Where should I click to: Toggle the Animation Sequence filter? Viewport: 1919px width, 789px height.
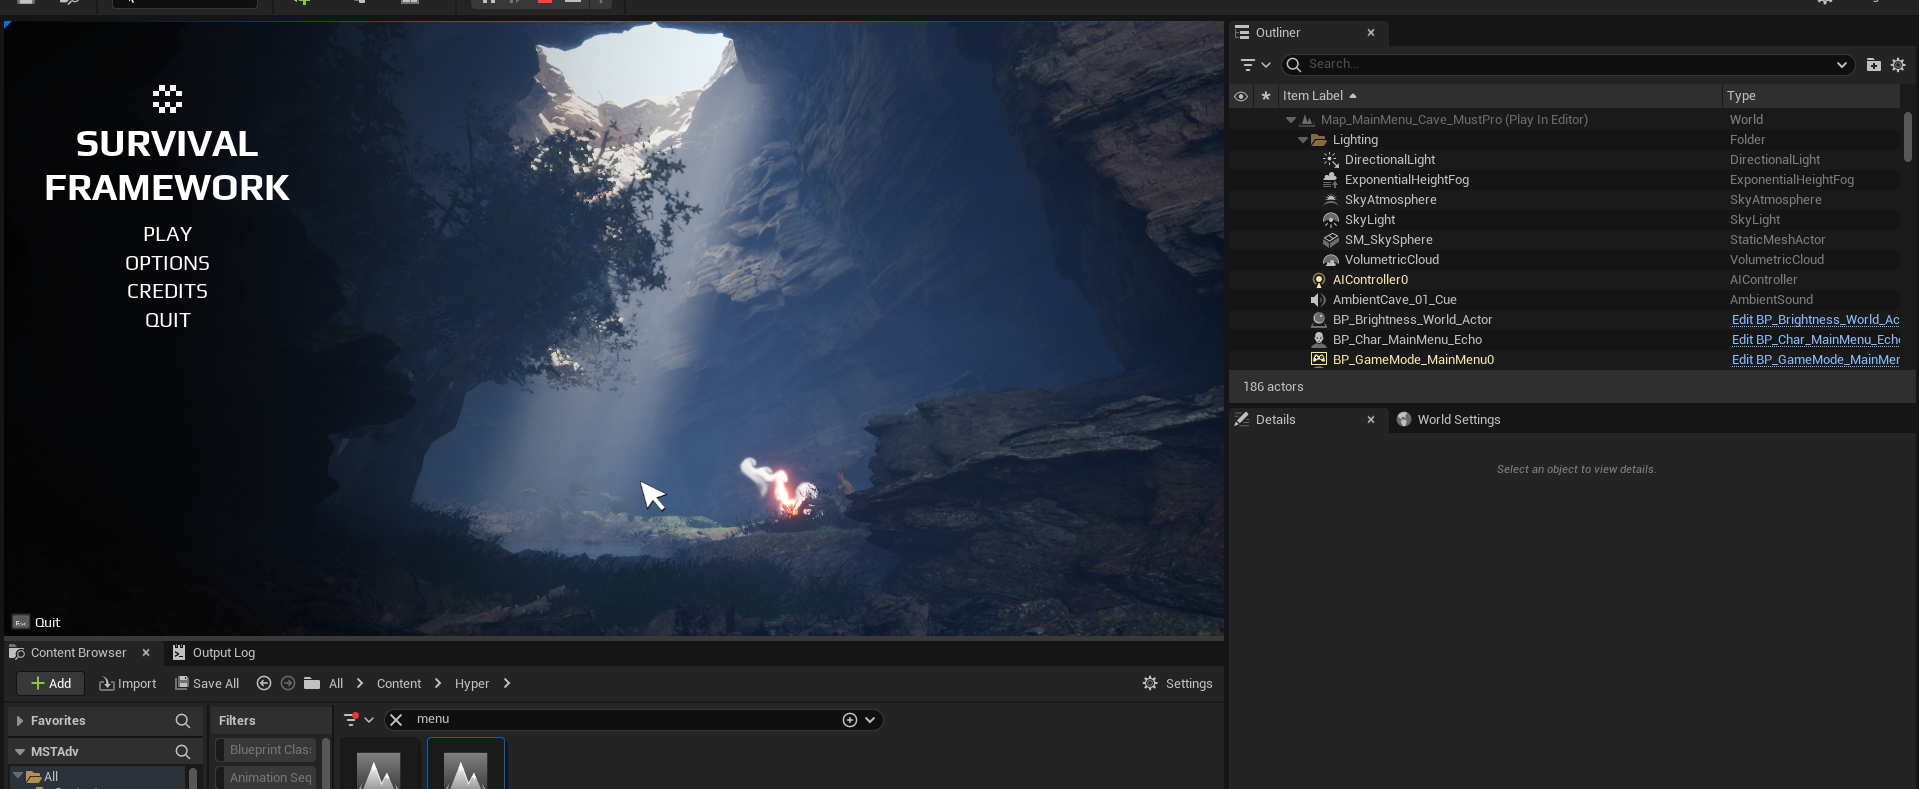click(266, 778)
